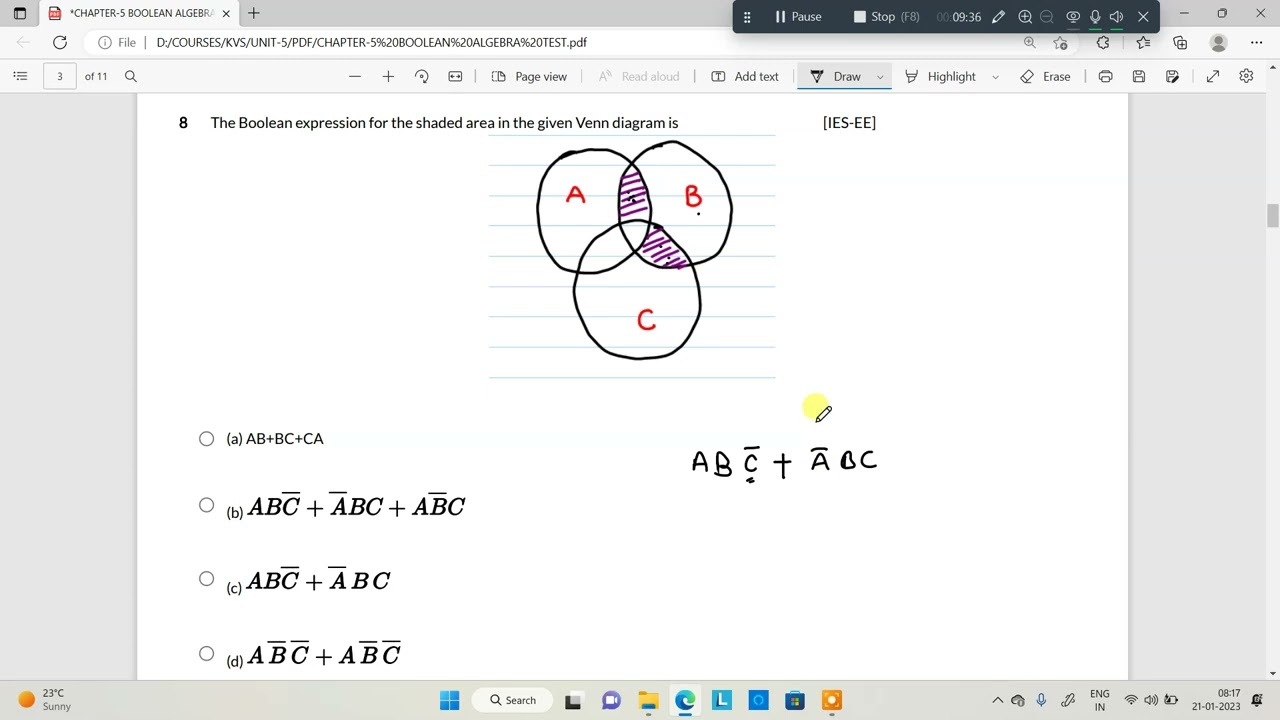Viewport: 1280px width, 720px height.
Task: Open Microsoft Store from the taskbar
Action: 795,700
